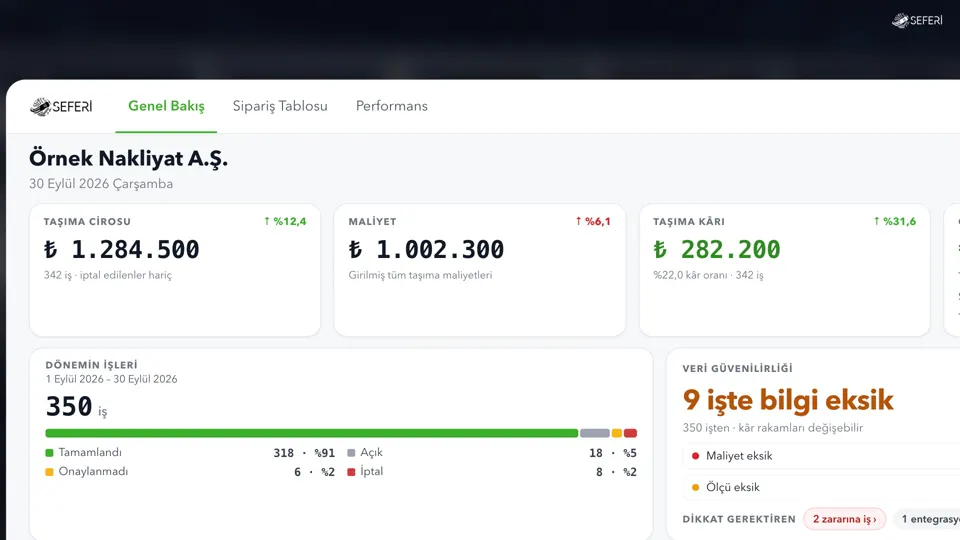Click the Taşıma Kârı card title

(689, 221)
